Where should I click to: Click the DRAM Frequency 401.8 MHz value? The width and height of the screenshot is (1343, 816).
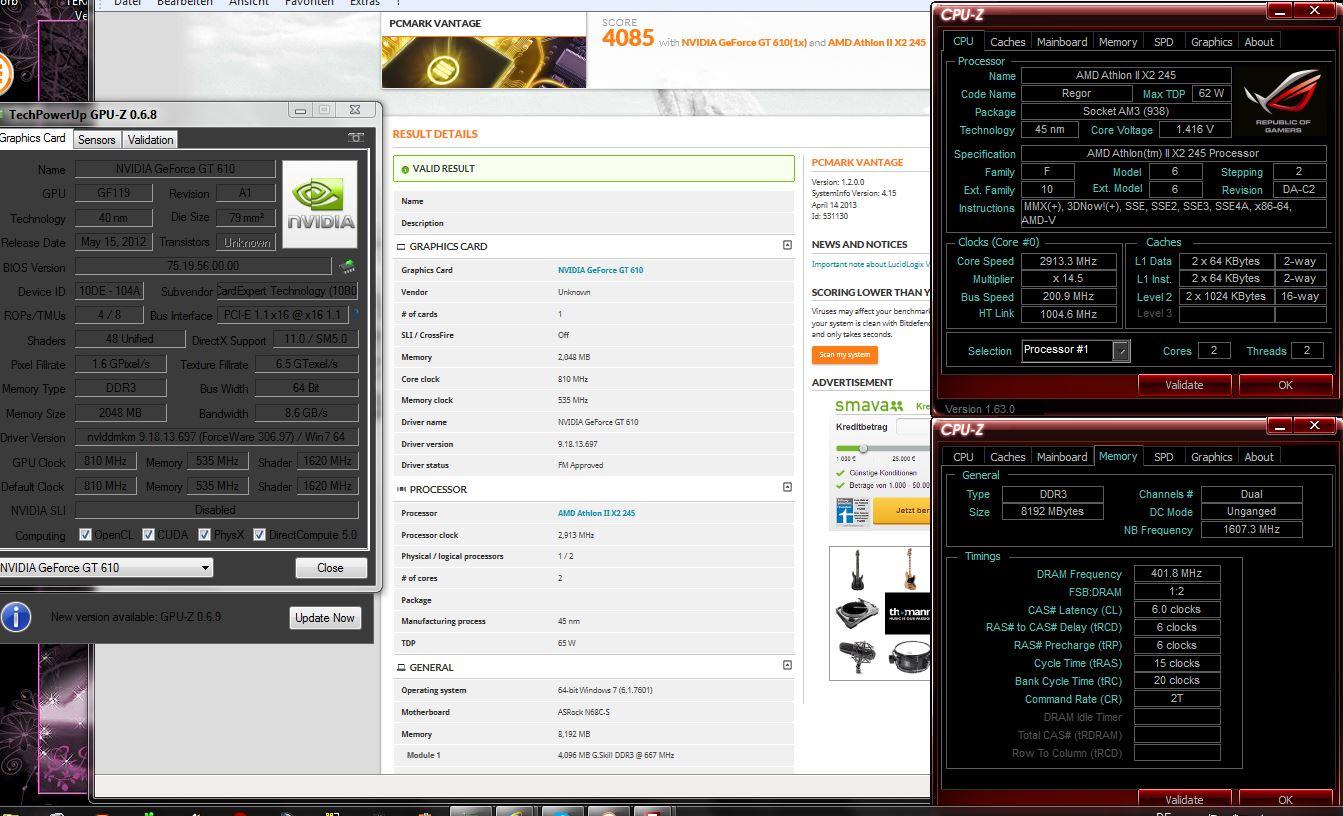[1176, 574]
